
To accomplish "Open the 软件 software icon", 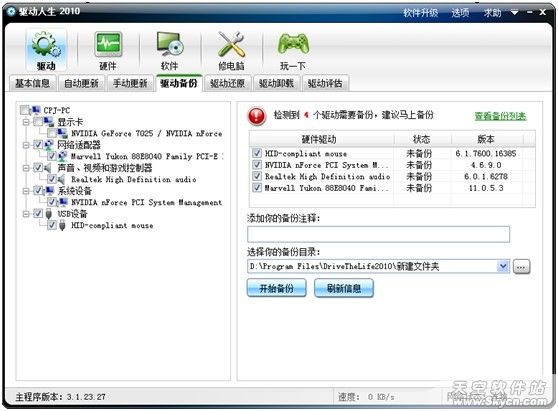I will 170,44.
